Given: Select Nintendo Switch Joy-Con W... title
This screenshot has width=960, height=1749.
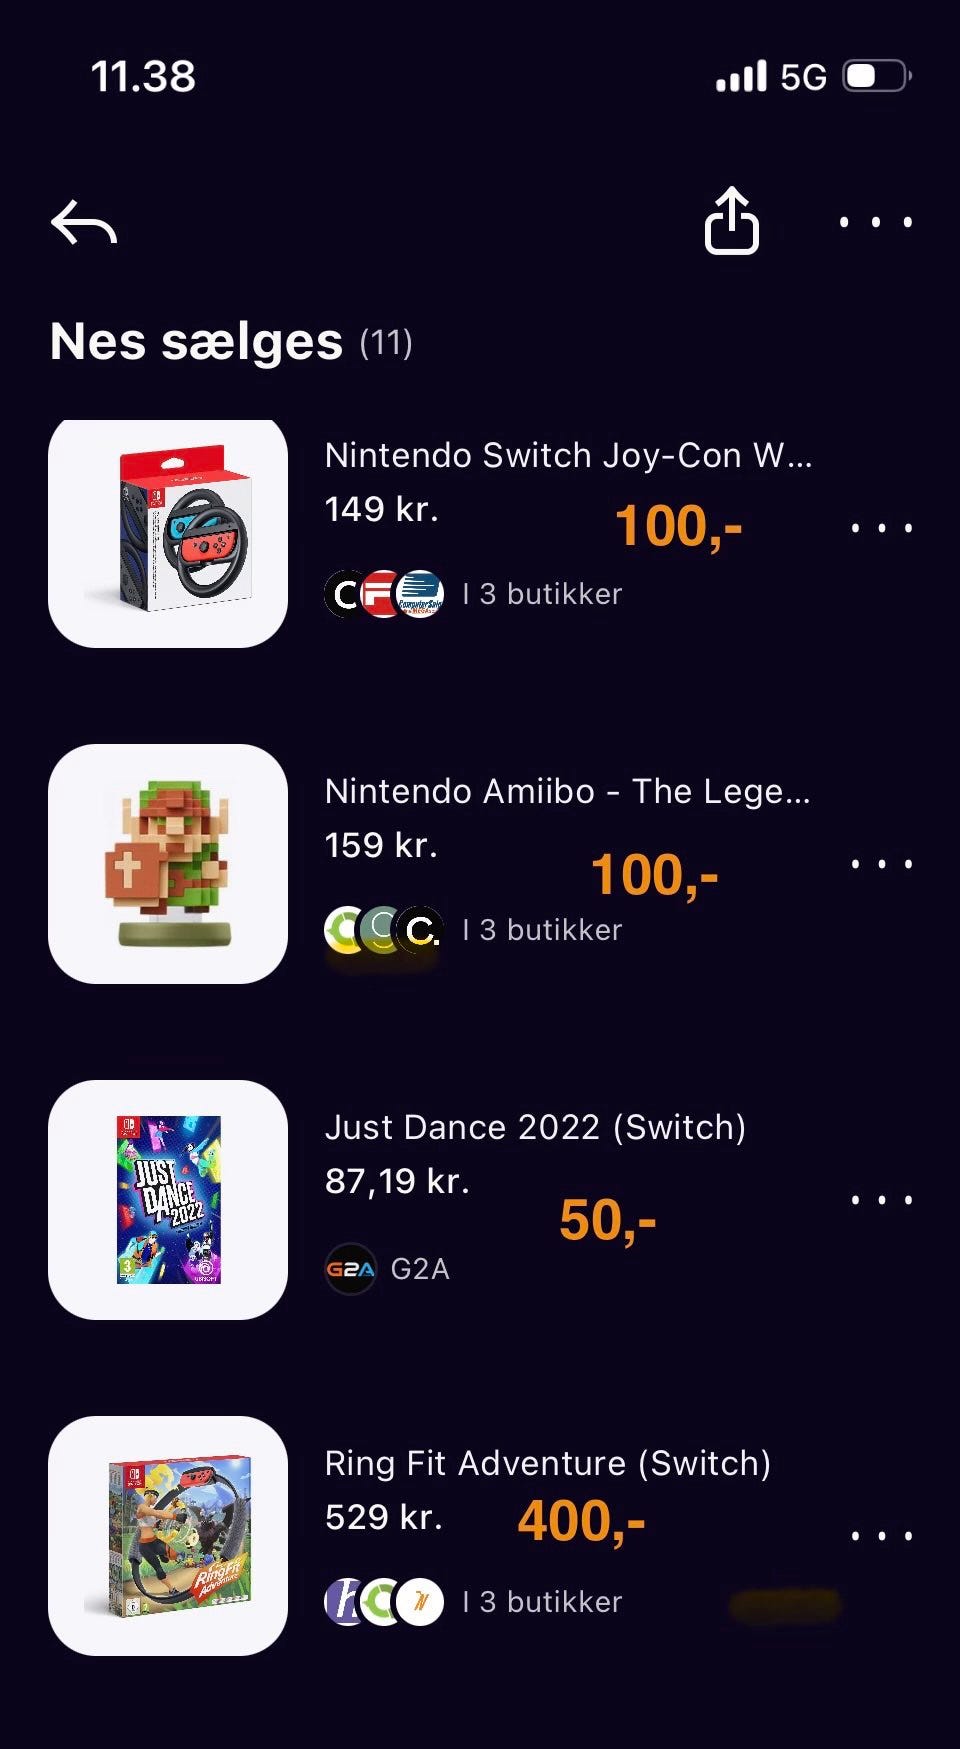Looking at the screenshot, I should point(568,455).
